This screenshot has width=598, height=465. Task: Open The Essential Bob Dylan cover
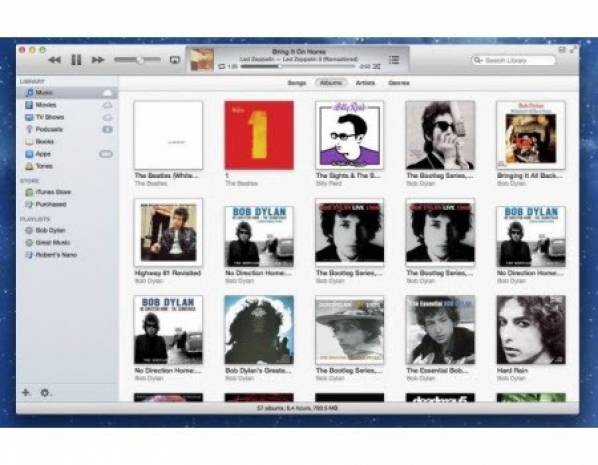click(440, 330)
